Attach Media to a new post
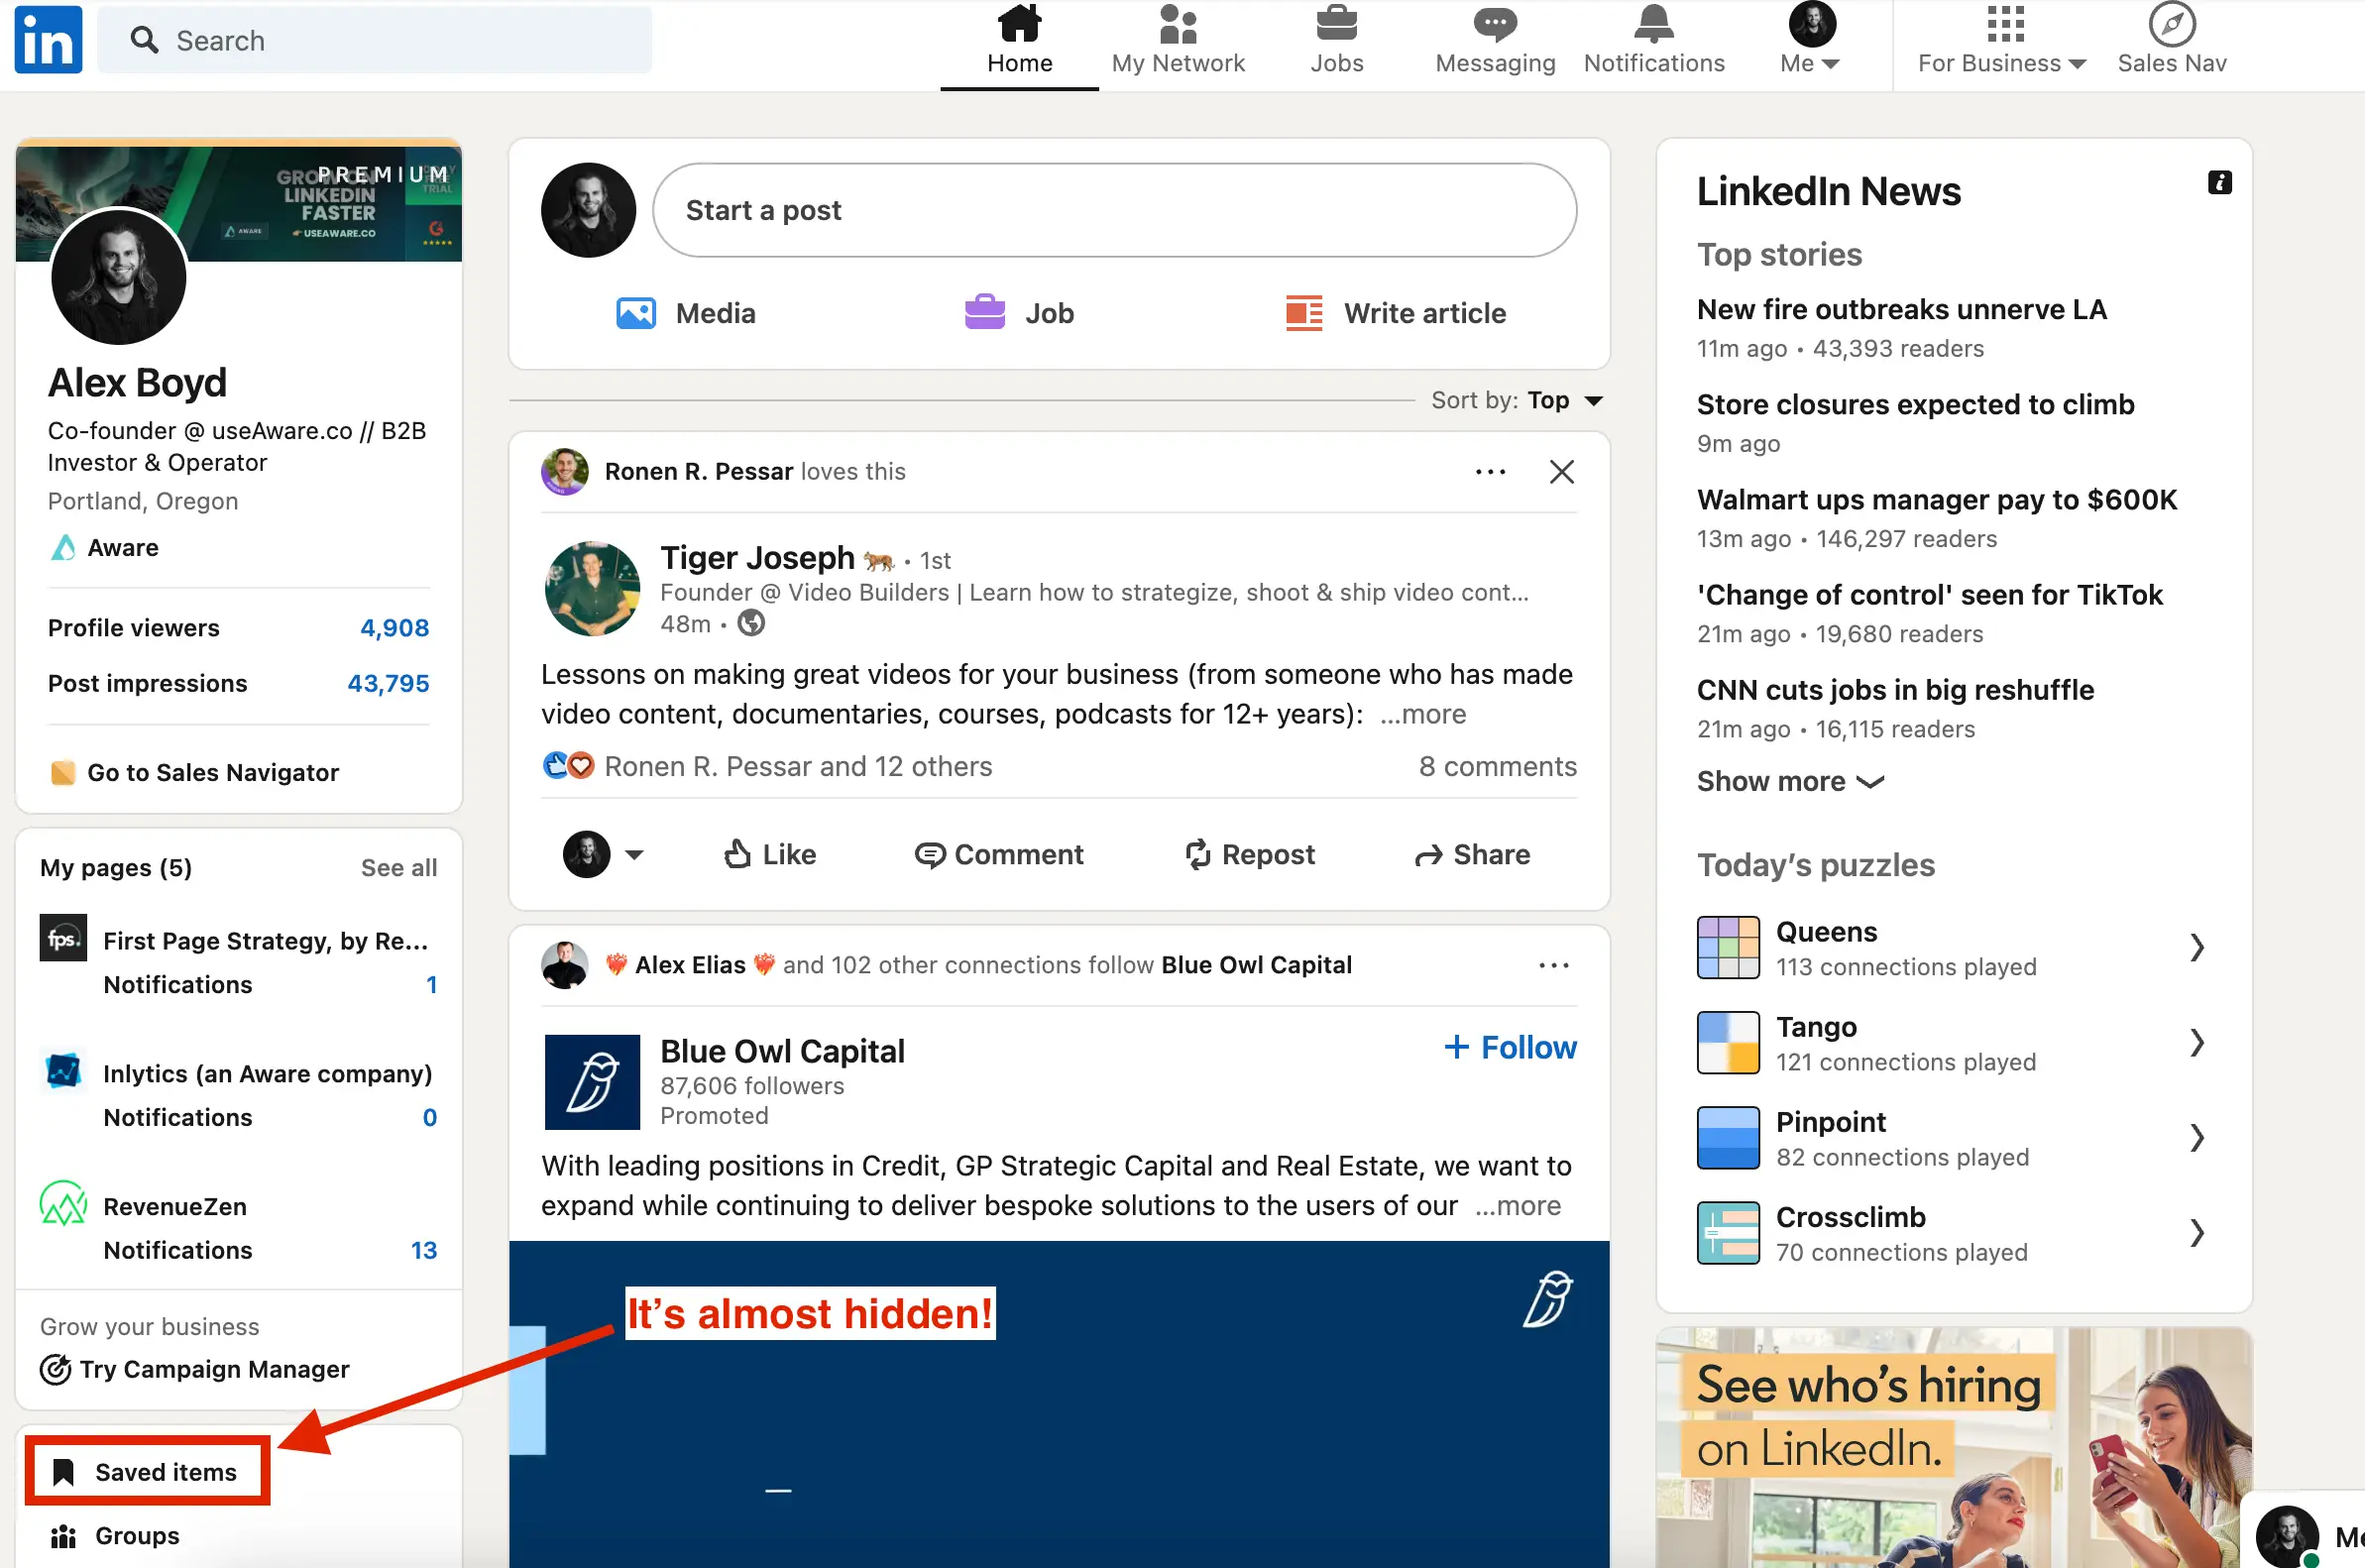 [x=686, y=313]
